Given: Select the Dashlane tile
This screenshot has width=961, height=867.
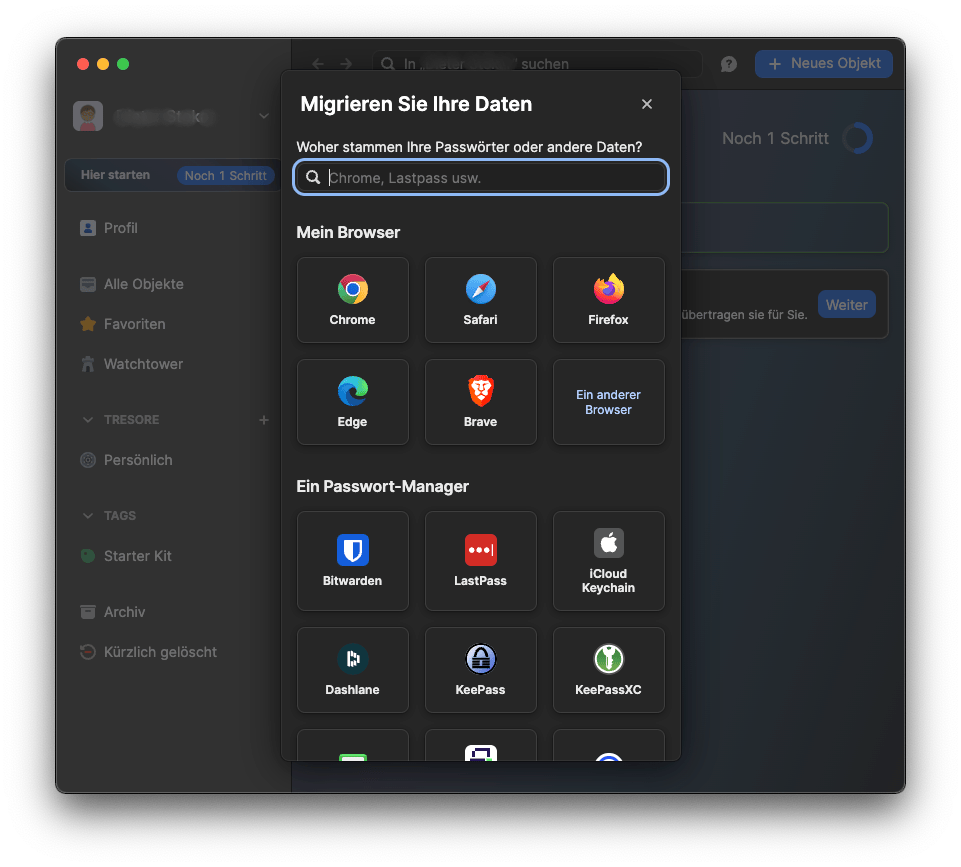Looking at the screenshot, I should [352, 670].
